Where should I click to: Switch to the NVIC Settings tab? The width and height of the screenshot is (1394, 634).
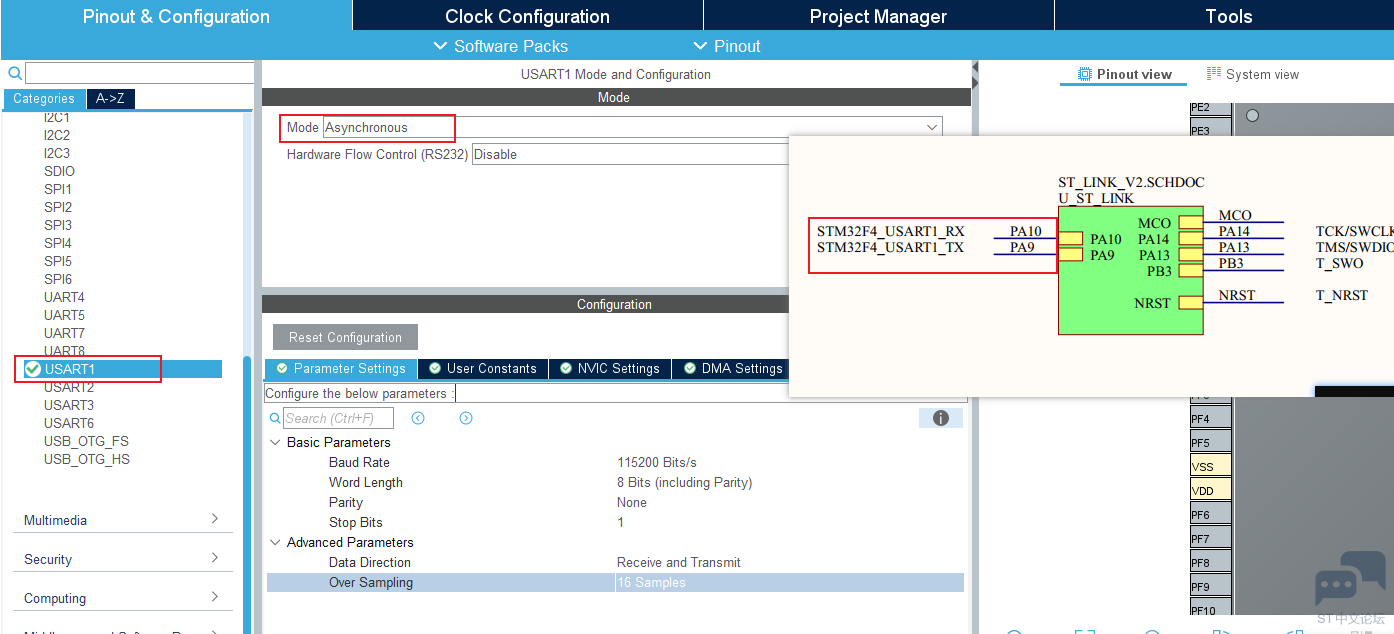point(609,368)
